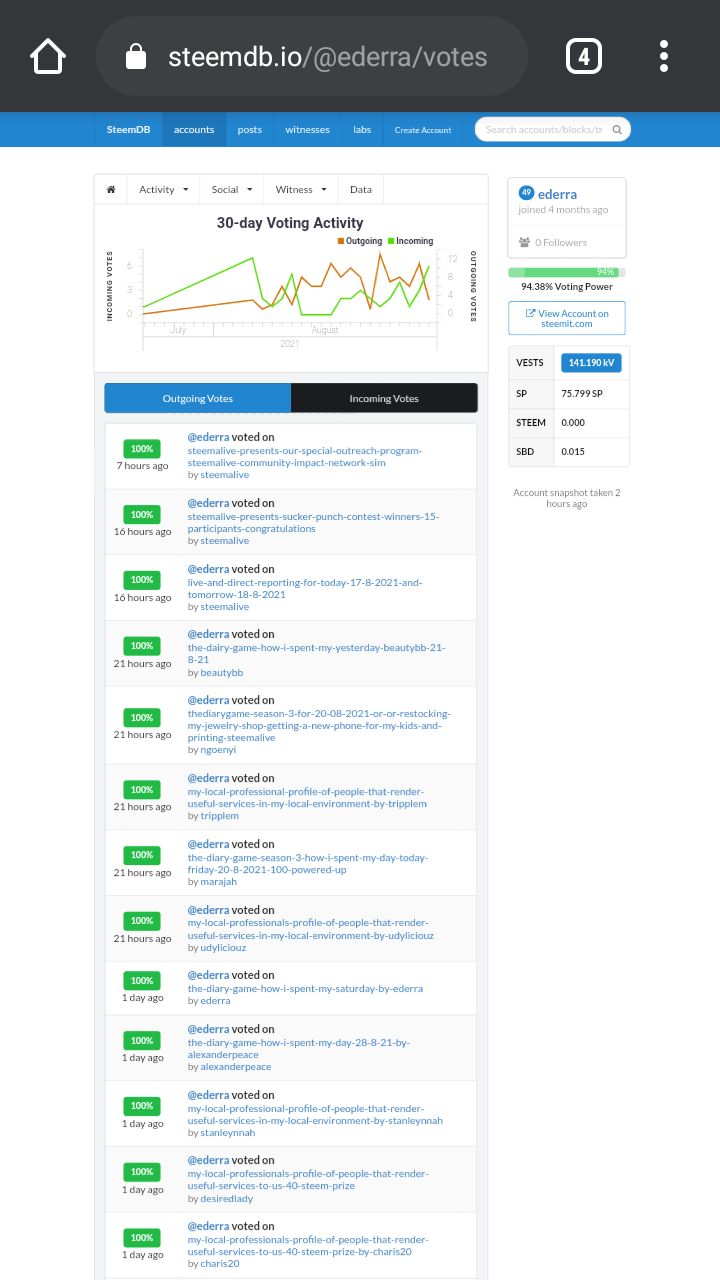Click the reputation badge 49
Image resolution: width=720 pixels, height=1280 pixels.
(x=526, y=193)
